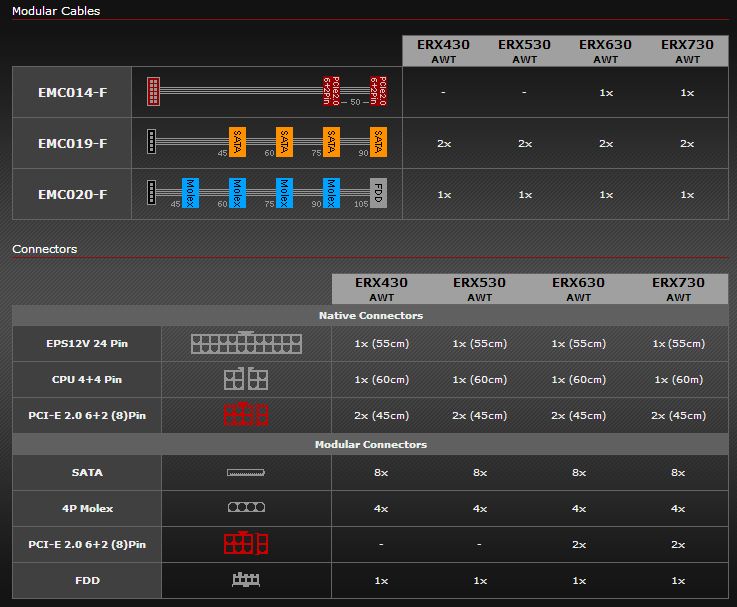Select the EMC019-F cable label
The width and height of the screenshot is (737, 607).
[x=72, y=143]
